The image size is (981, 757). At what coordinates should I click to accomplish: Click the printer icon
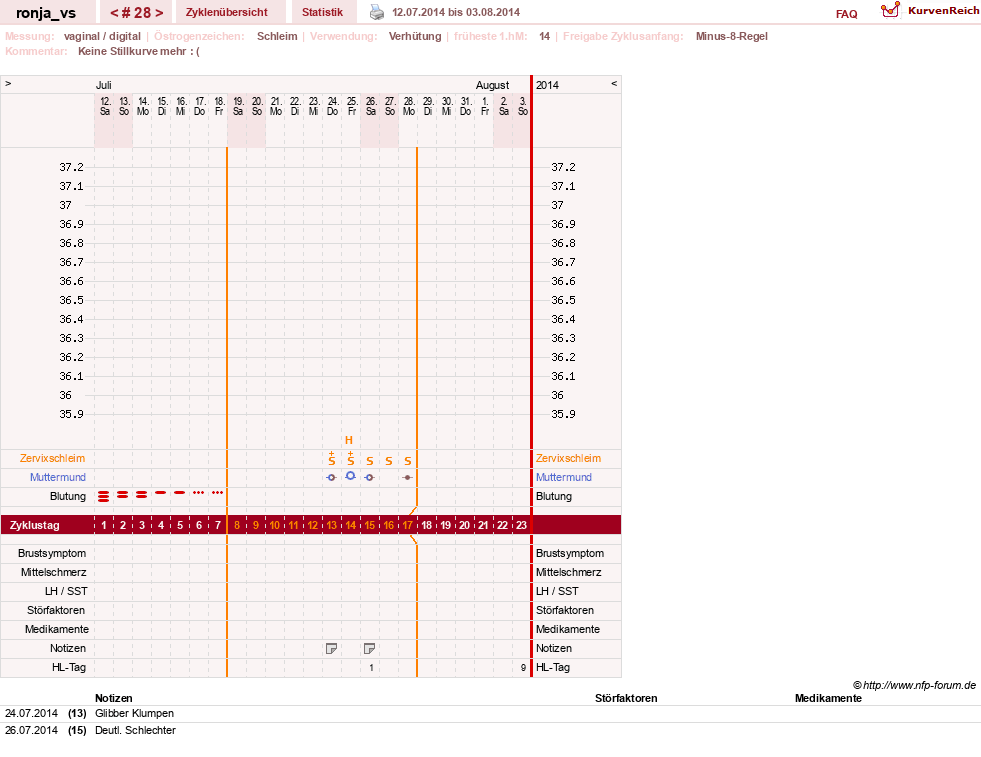pyautogui.click(x=377, y=12)
